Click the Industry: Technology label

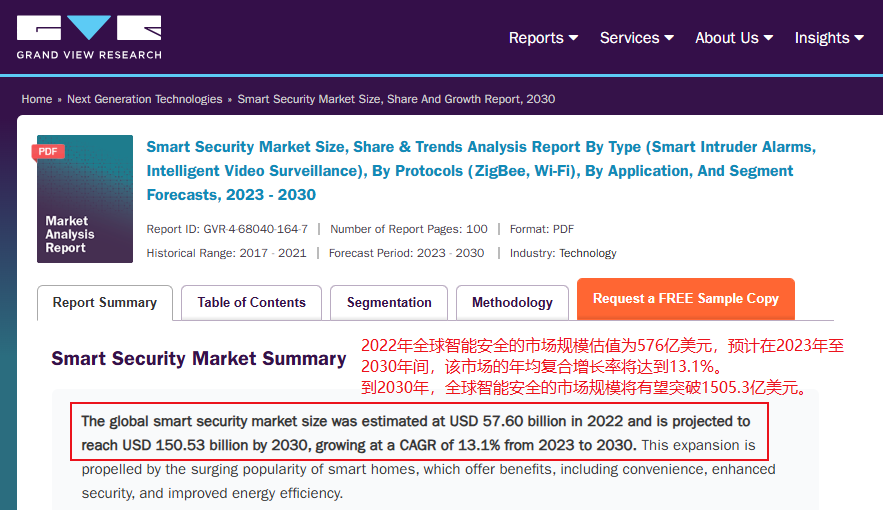click(563, 253)
